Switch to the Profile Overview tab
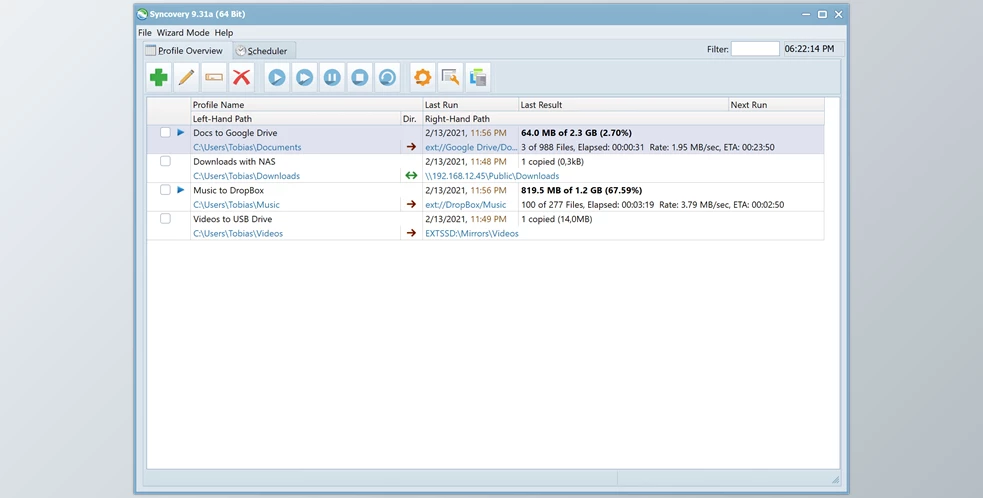Viewport: 983px width, 498px height. [187, 50]
